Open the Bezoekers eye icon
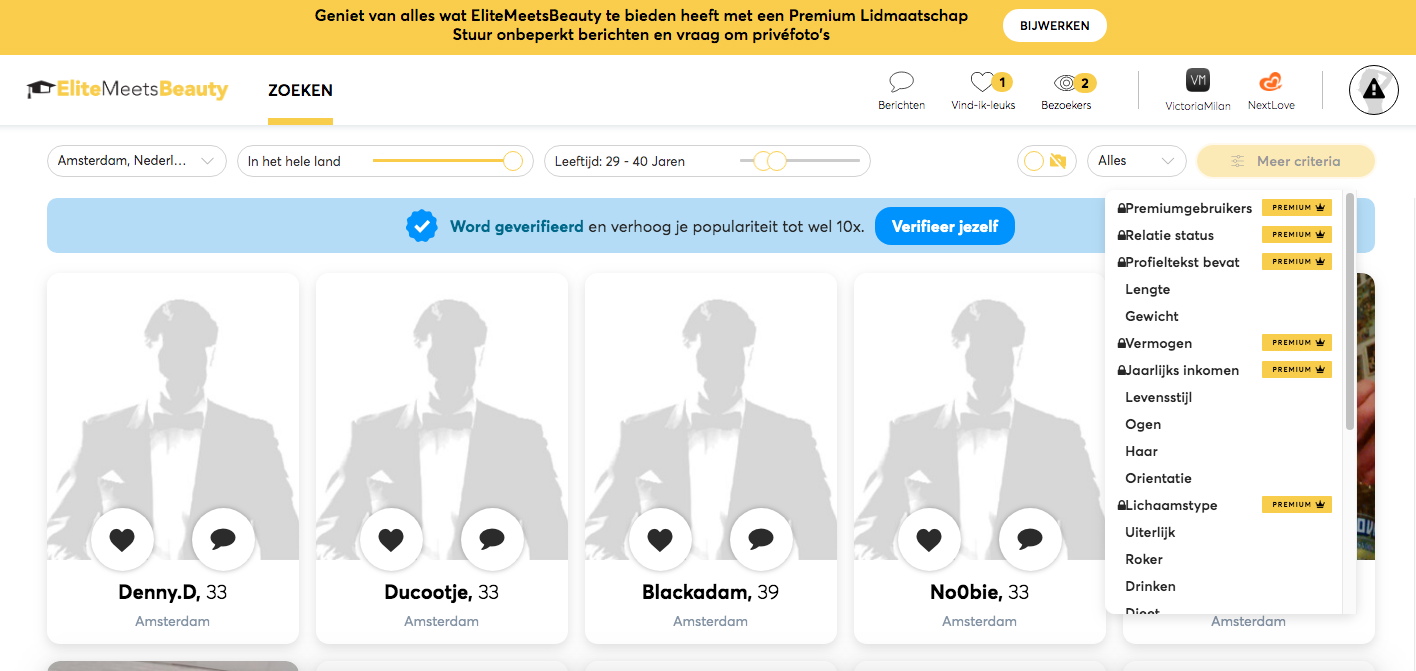This screenshot has height=671, width=1416. click(x=1066, y=83)
